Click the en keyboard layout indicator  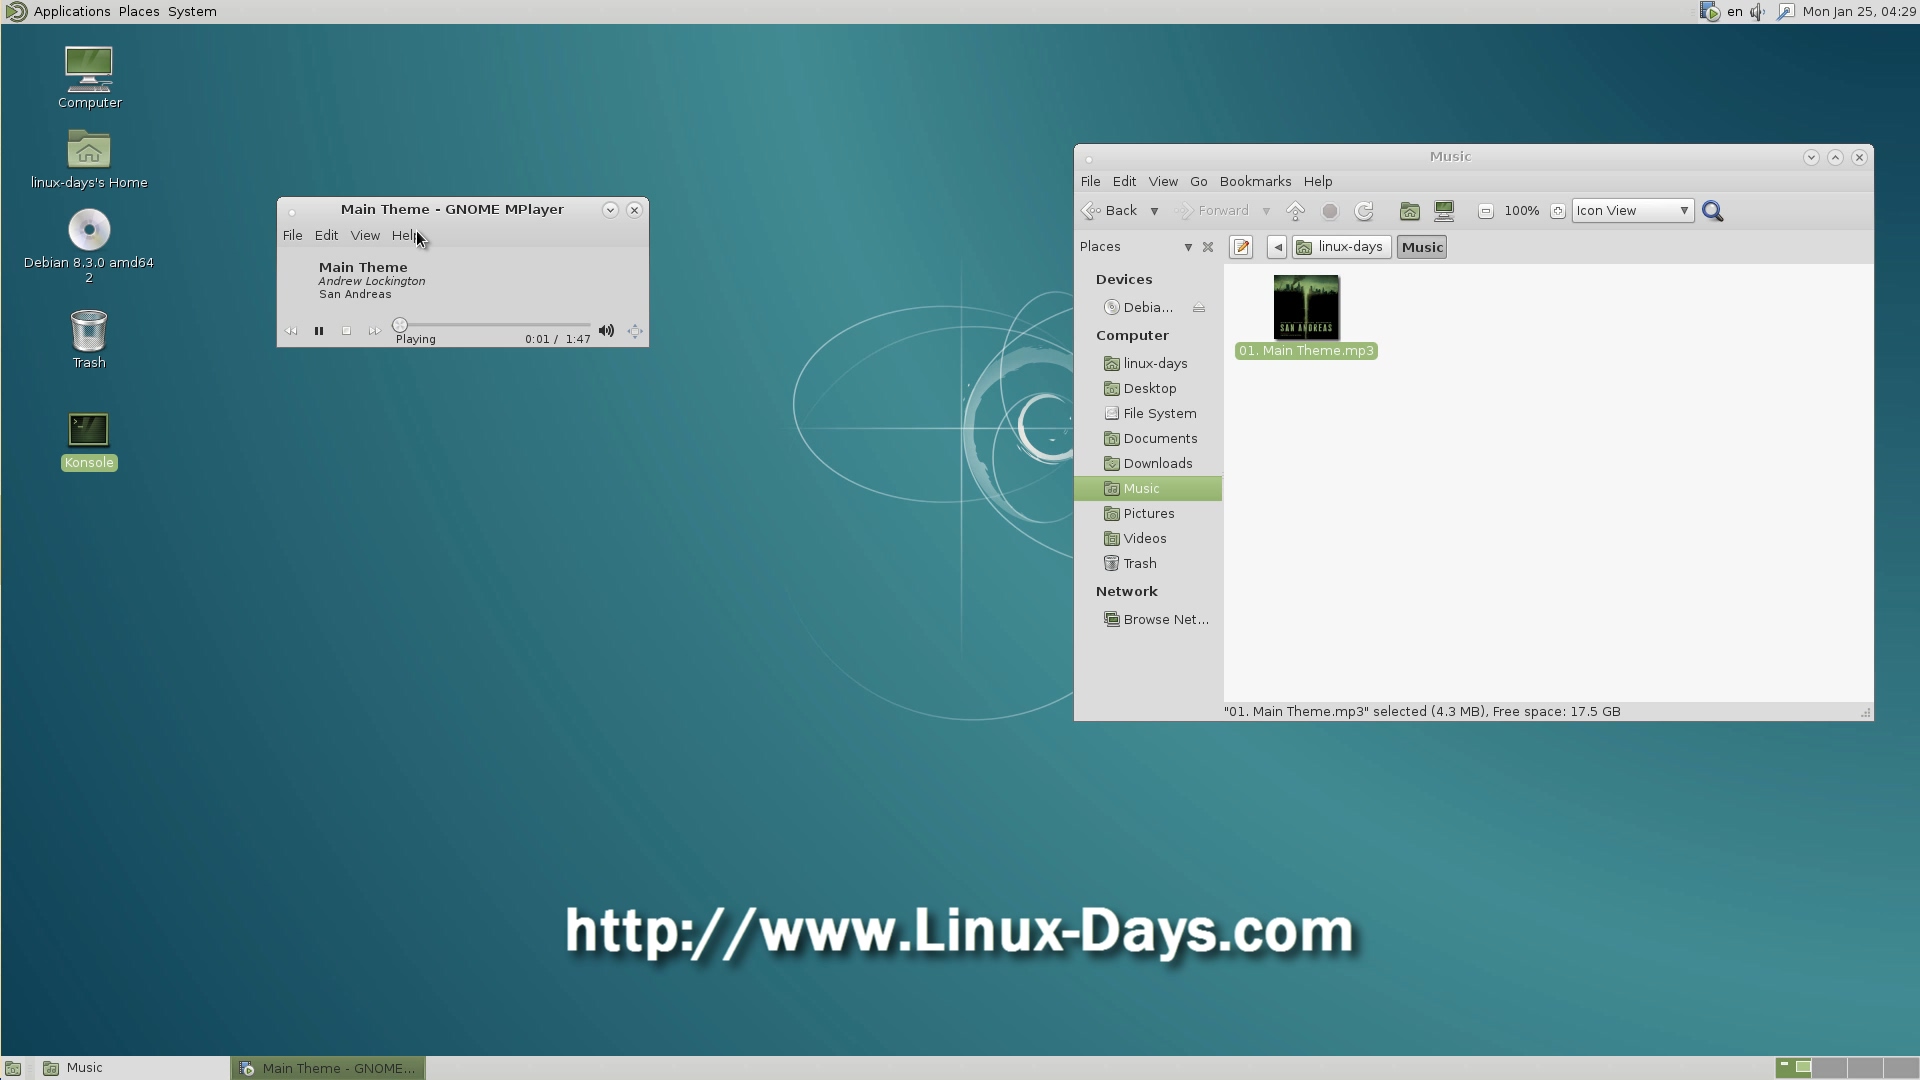tap(1734, 12)
